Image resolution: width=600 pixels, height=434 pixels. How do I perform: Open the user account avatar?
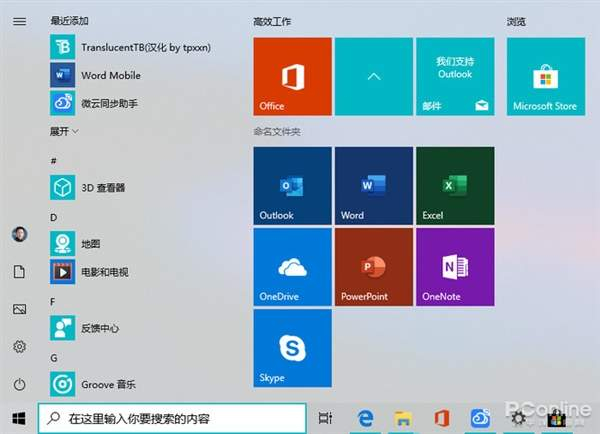pos(20,234)
